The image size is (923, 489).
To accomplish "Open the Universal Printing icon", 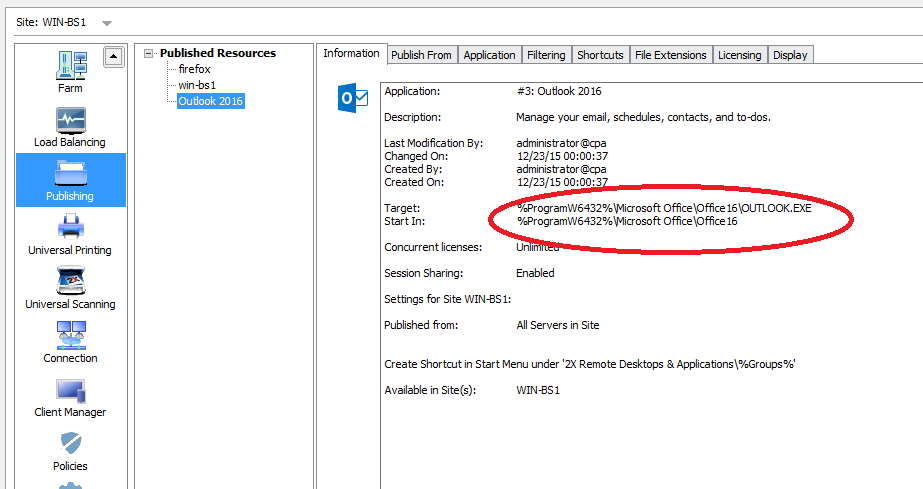I will point(71,227).
